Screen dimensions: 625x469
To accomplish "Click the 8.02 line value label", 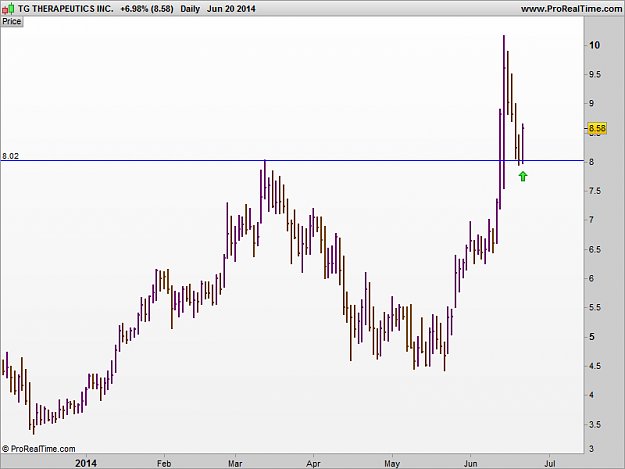I will click(10, 156).
